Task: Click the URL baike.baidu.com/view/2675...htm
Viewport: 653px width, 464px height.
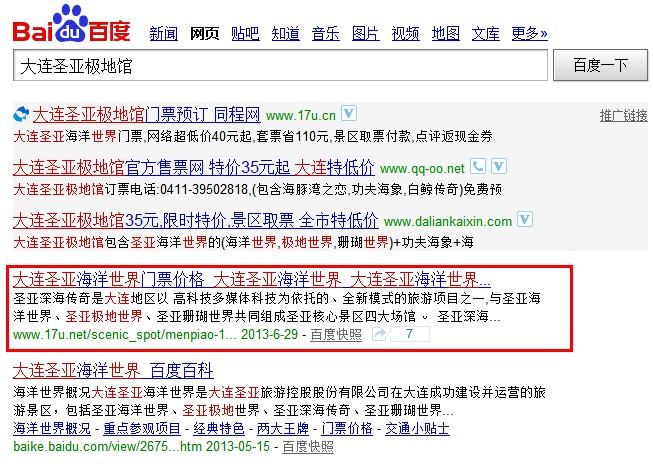Action: tap(107, 447)
